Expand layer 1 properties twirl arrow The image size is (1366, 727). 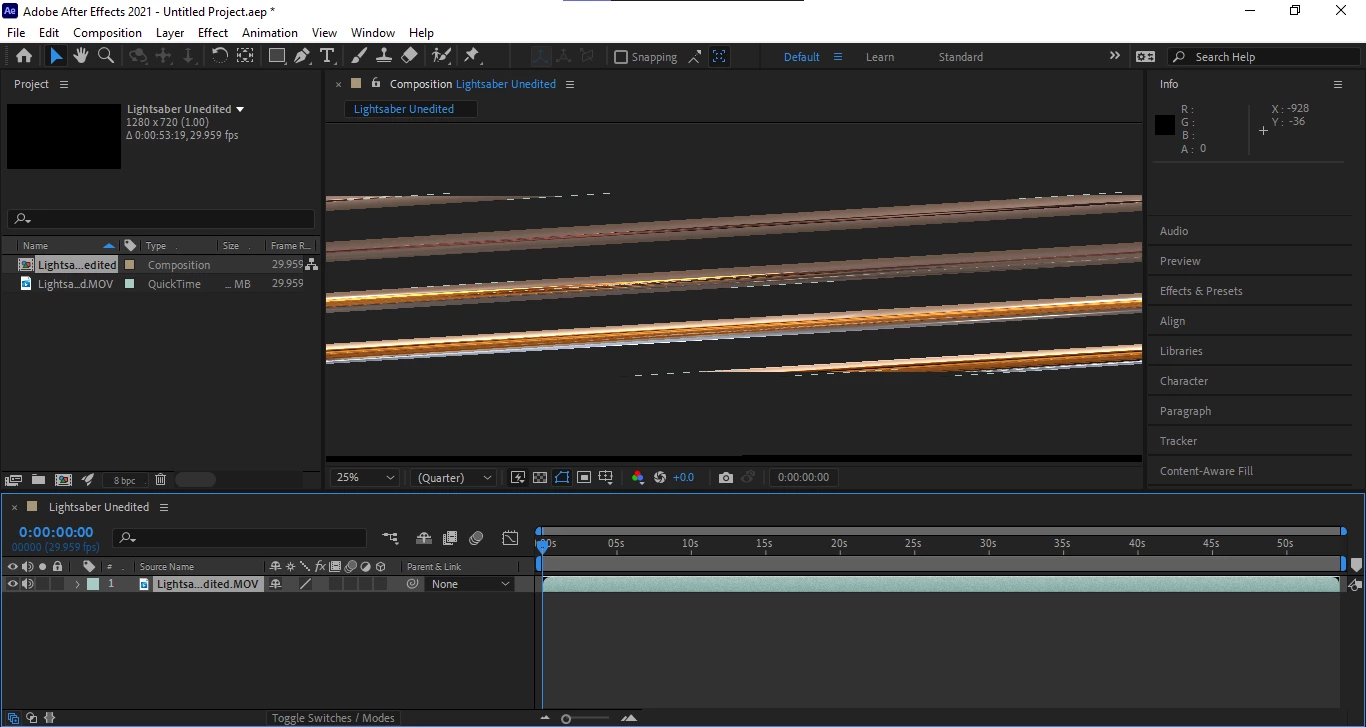click(77, 584)
